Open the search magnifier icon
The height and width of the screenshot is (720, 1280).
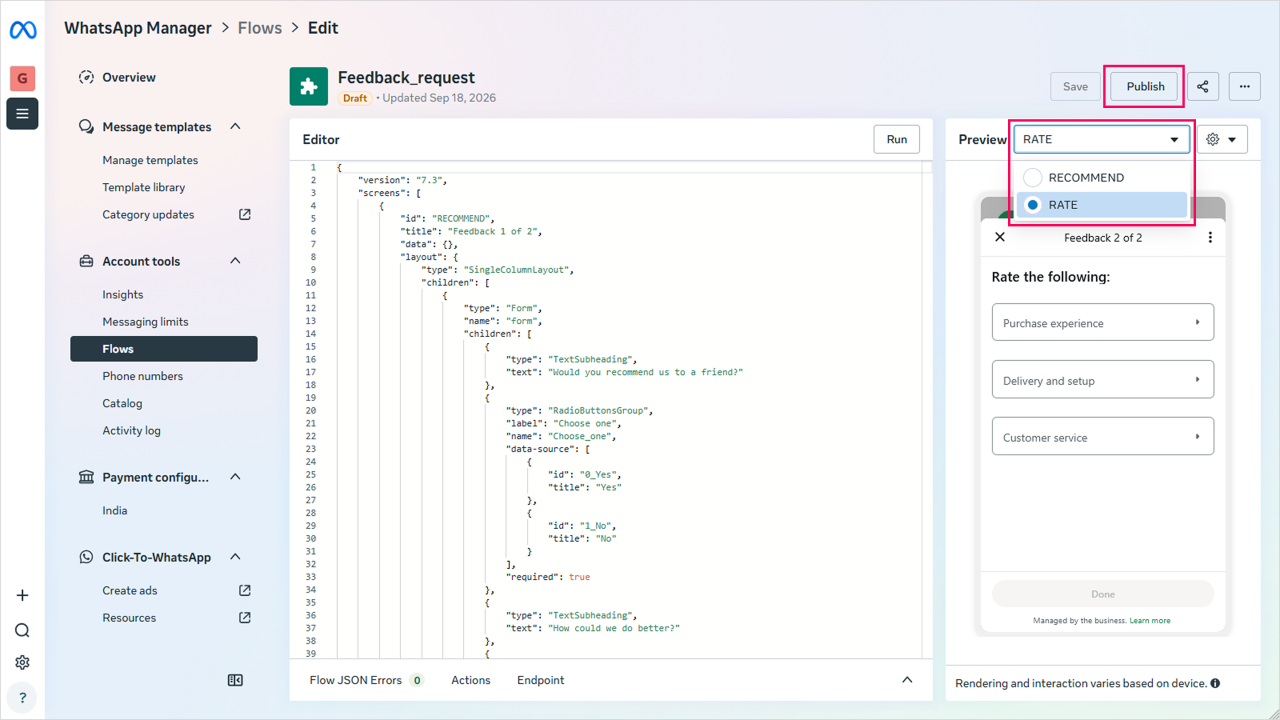22,630
